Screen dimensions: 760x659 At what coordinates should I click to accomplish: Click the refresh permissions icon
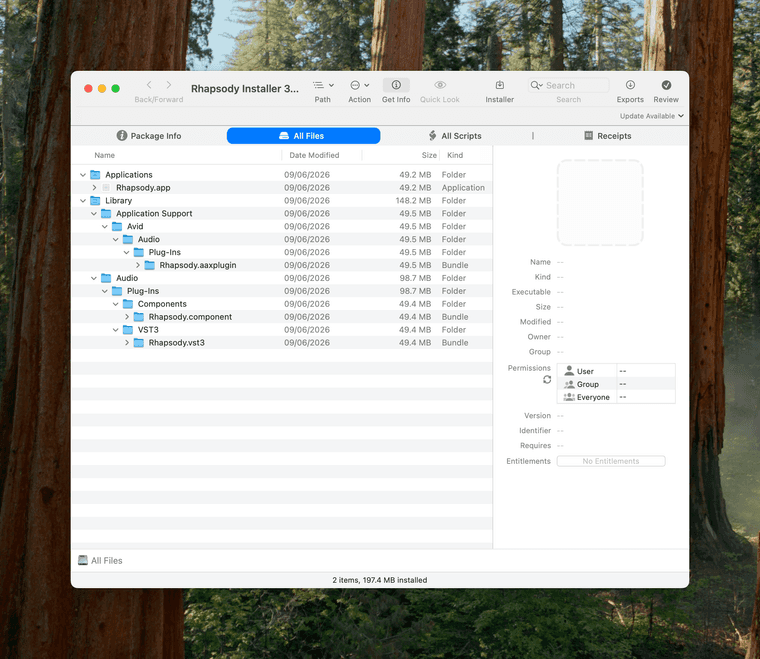point(547,379)
